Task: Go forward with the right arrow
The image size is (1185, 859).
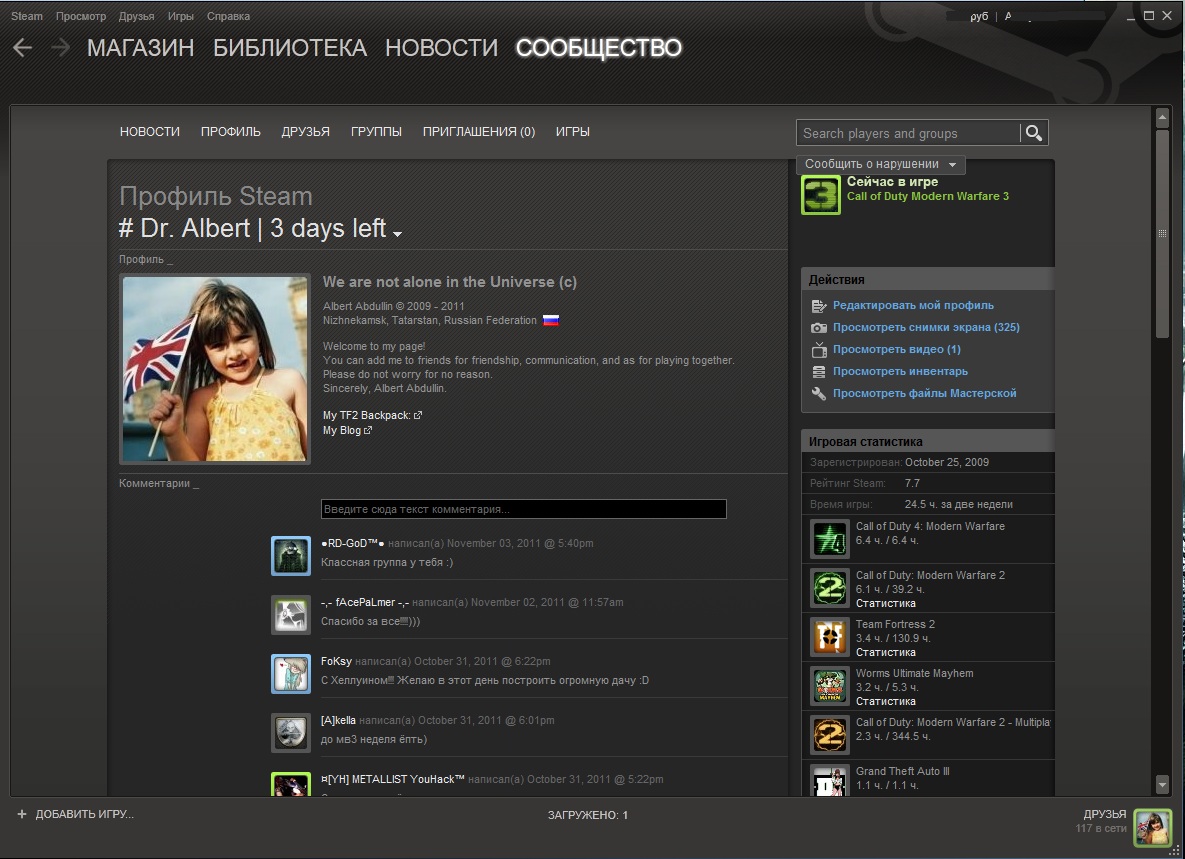Action: [x=60, y=48]
